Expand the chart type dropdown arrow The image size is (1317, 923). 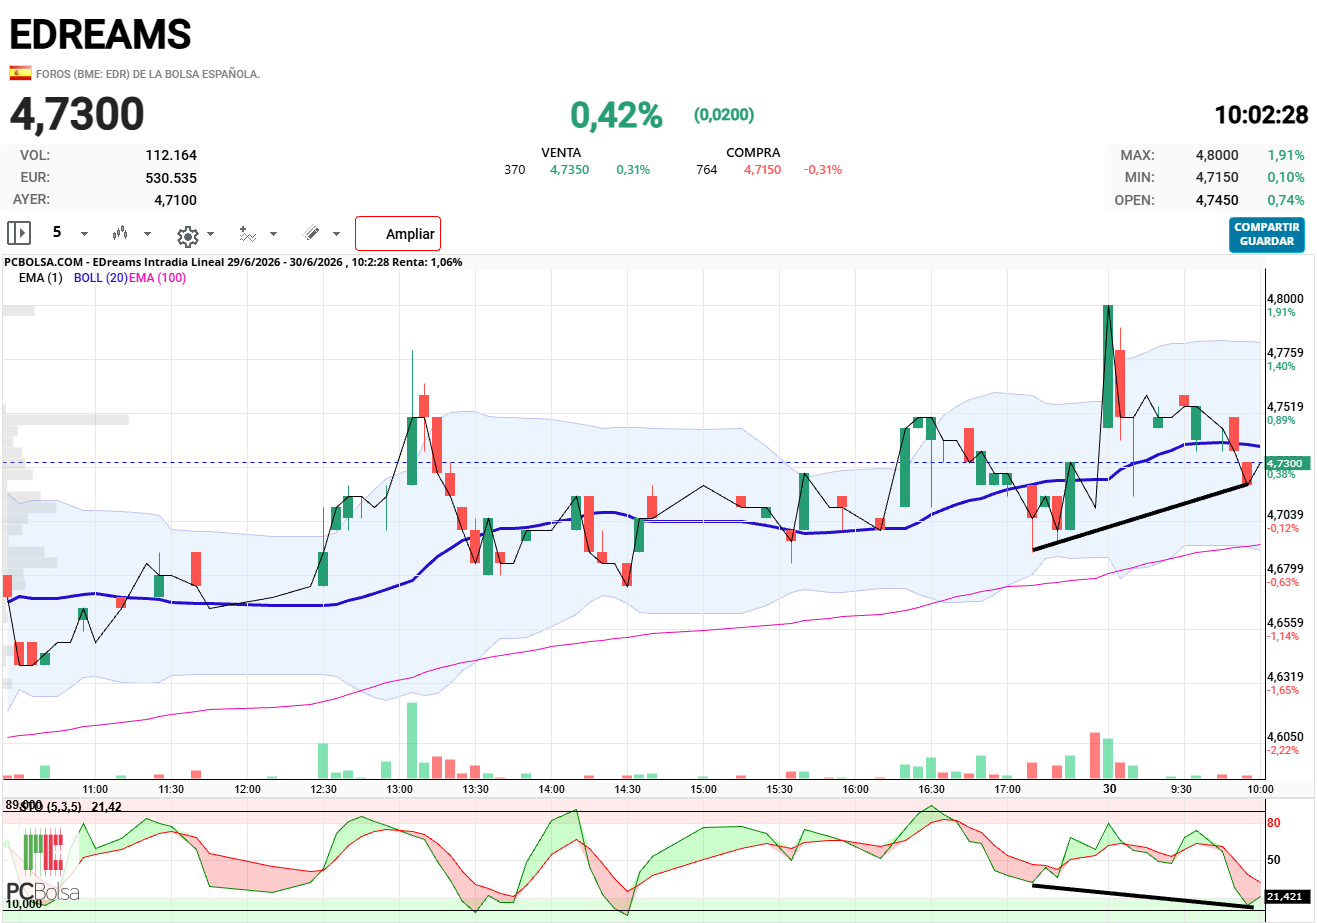point(147,234)
